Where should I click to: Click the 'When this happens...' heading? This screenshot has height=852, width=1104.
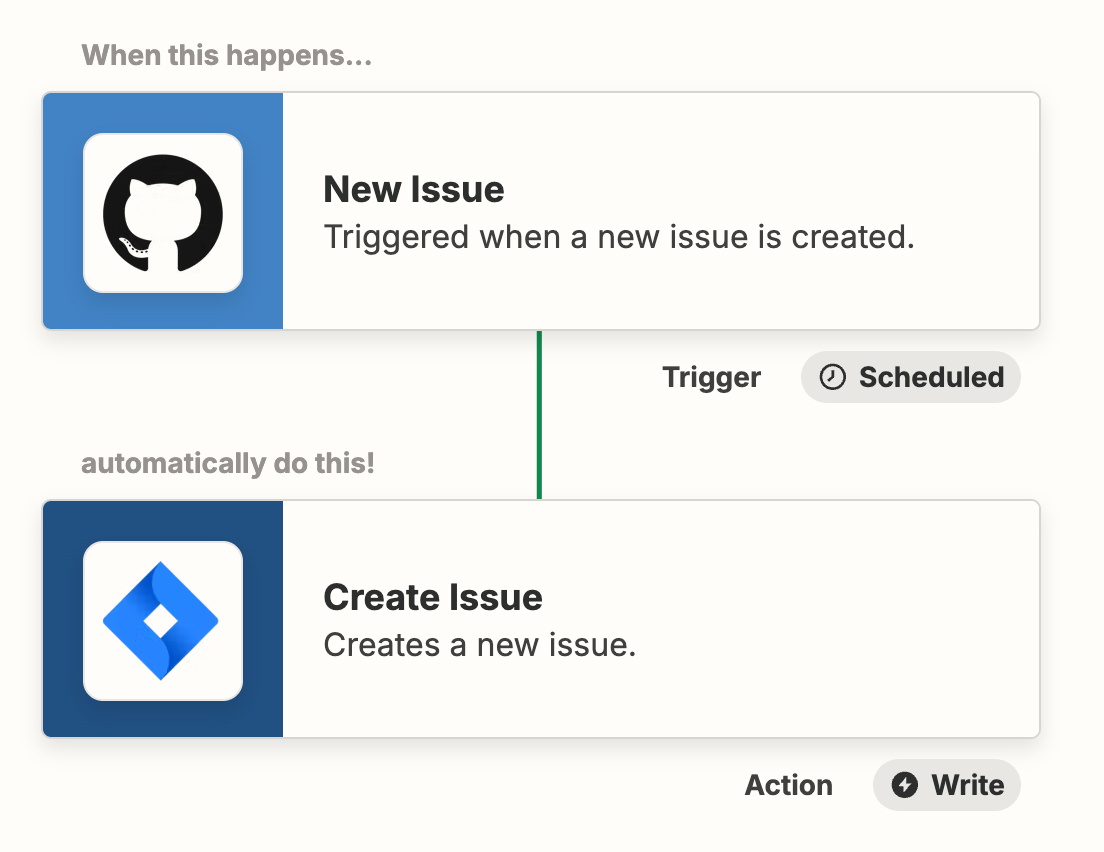[x=225, y=55]
